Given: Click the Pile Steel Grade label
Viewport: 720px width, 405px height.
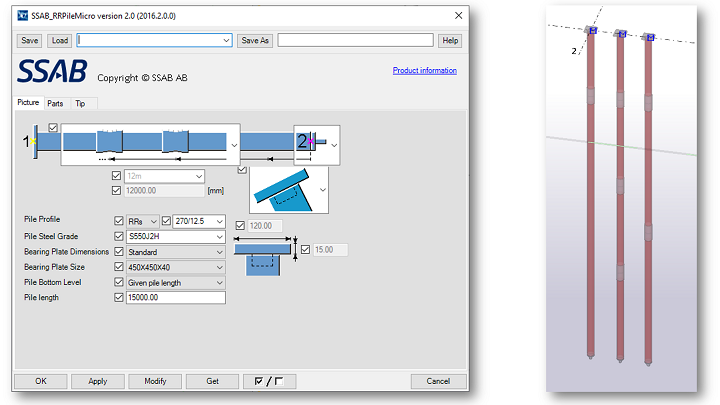Looking at the screenshot, I should click(x=51, y=236).
